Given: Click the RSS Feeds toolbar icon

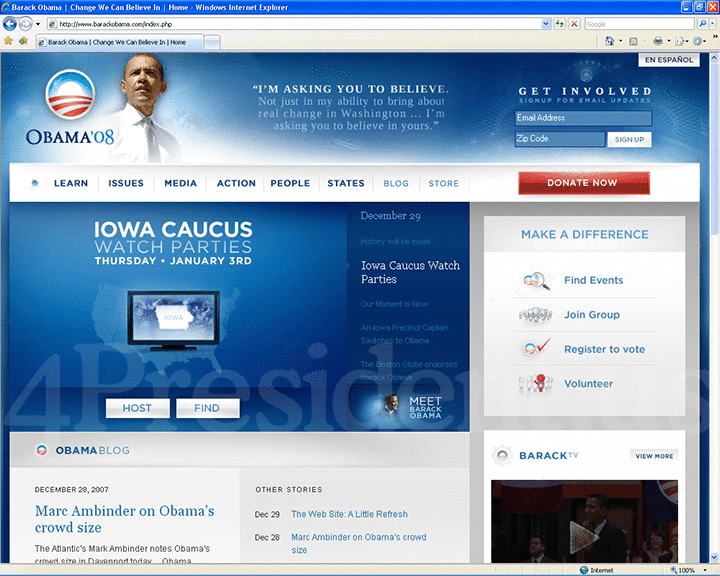Looking at the screenshot, I should 633,42.
